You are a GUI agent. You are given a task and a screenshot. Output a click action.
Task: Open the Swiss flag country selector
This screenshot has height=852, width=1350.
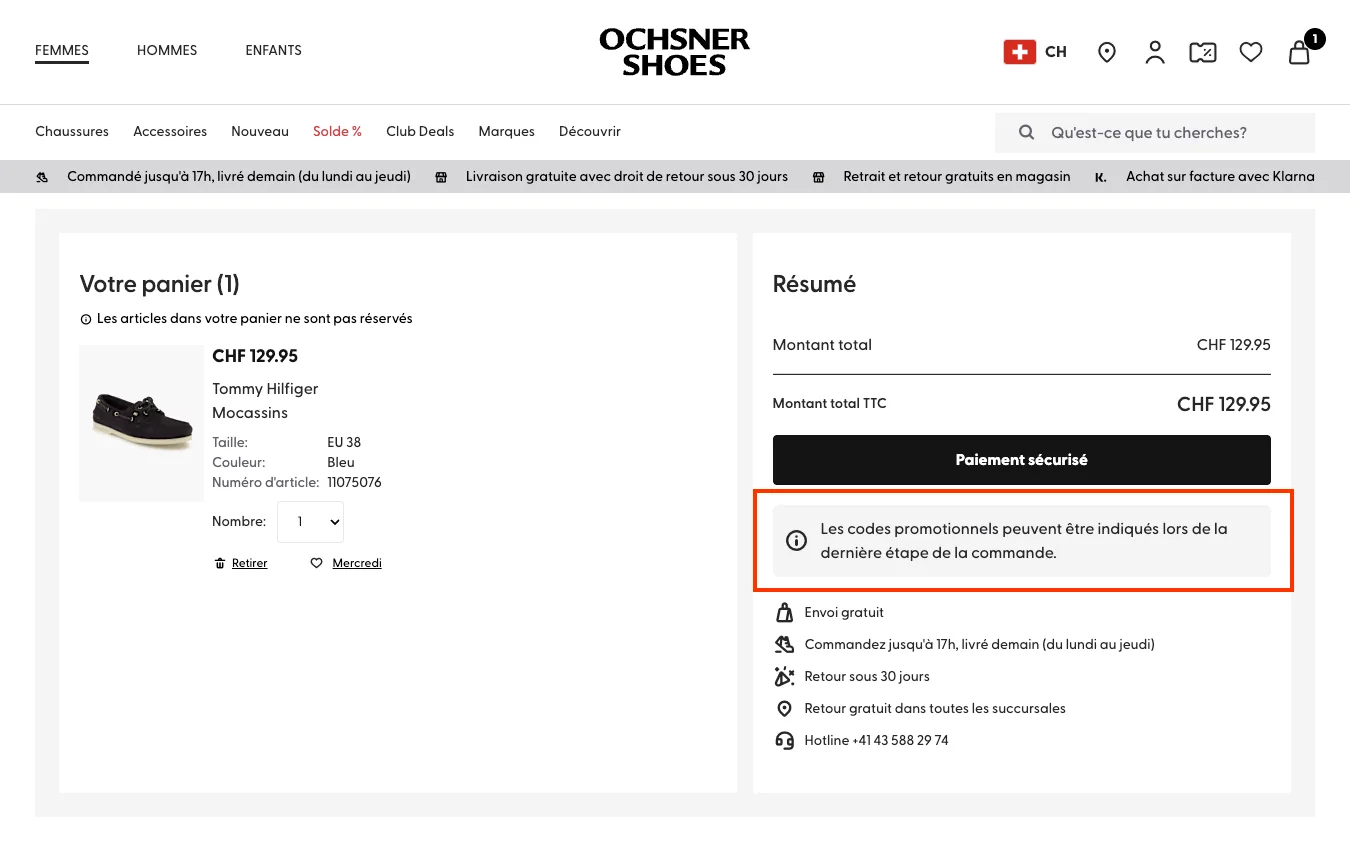pos(1019,52)
